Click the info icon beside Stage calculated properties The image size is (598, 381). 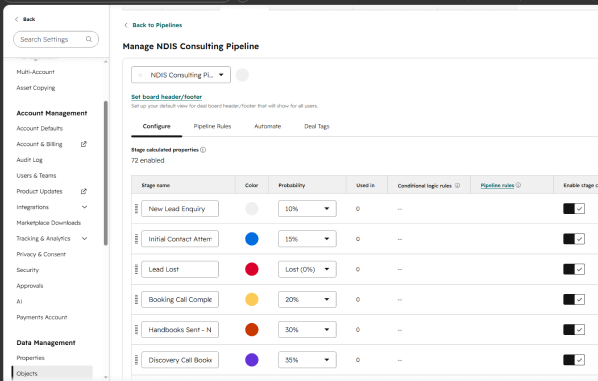(203, 150)
